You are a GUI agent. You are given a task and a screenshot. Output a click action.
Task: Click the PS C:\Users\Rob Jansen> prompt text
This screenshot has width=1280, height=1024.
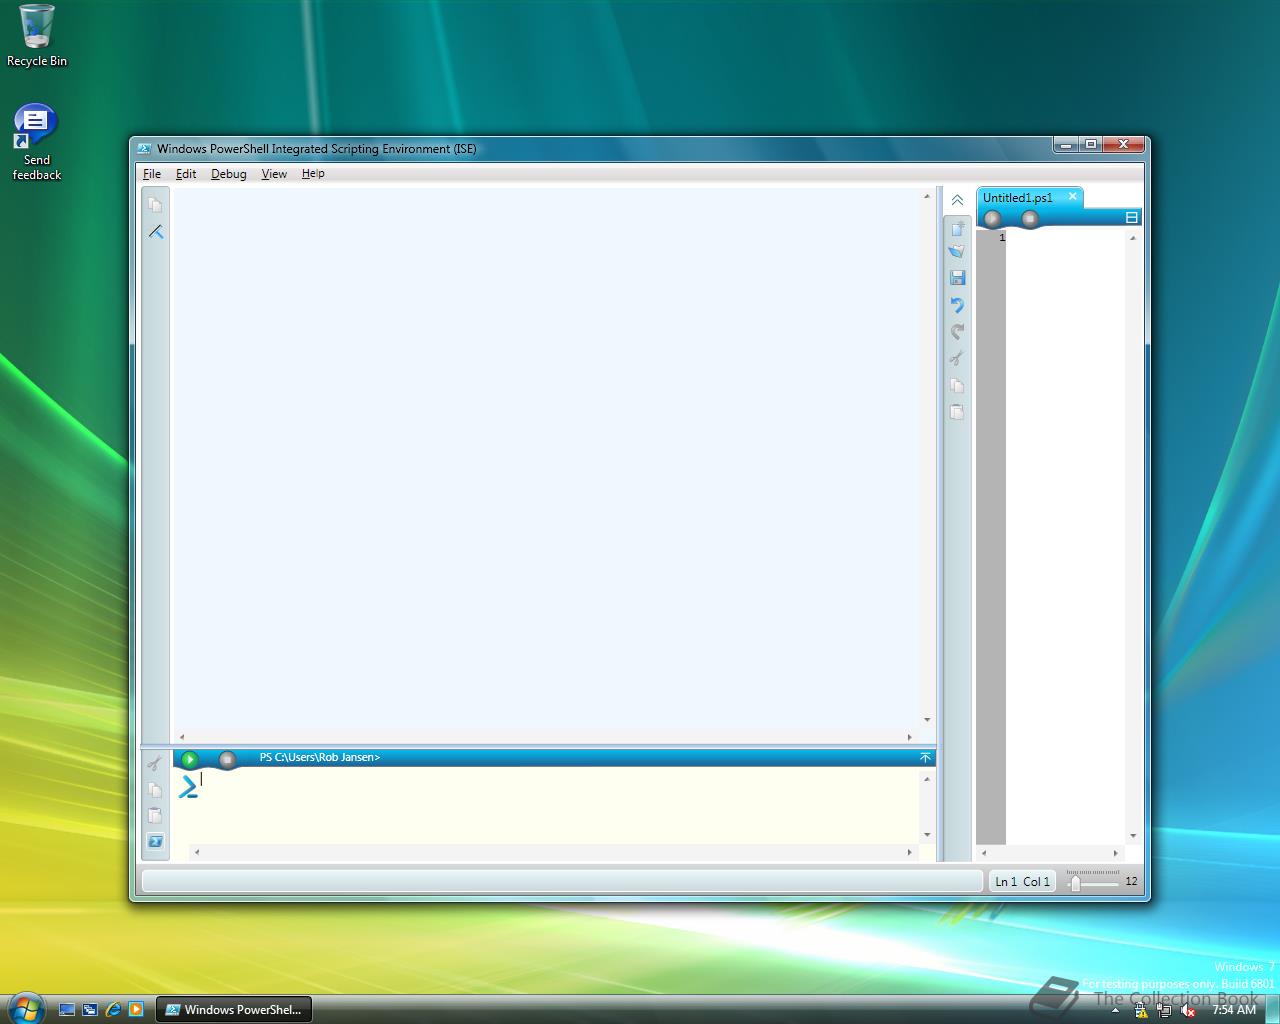tap(320, 758)
